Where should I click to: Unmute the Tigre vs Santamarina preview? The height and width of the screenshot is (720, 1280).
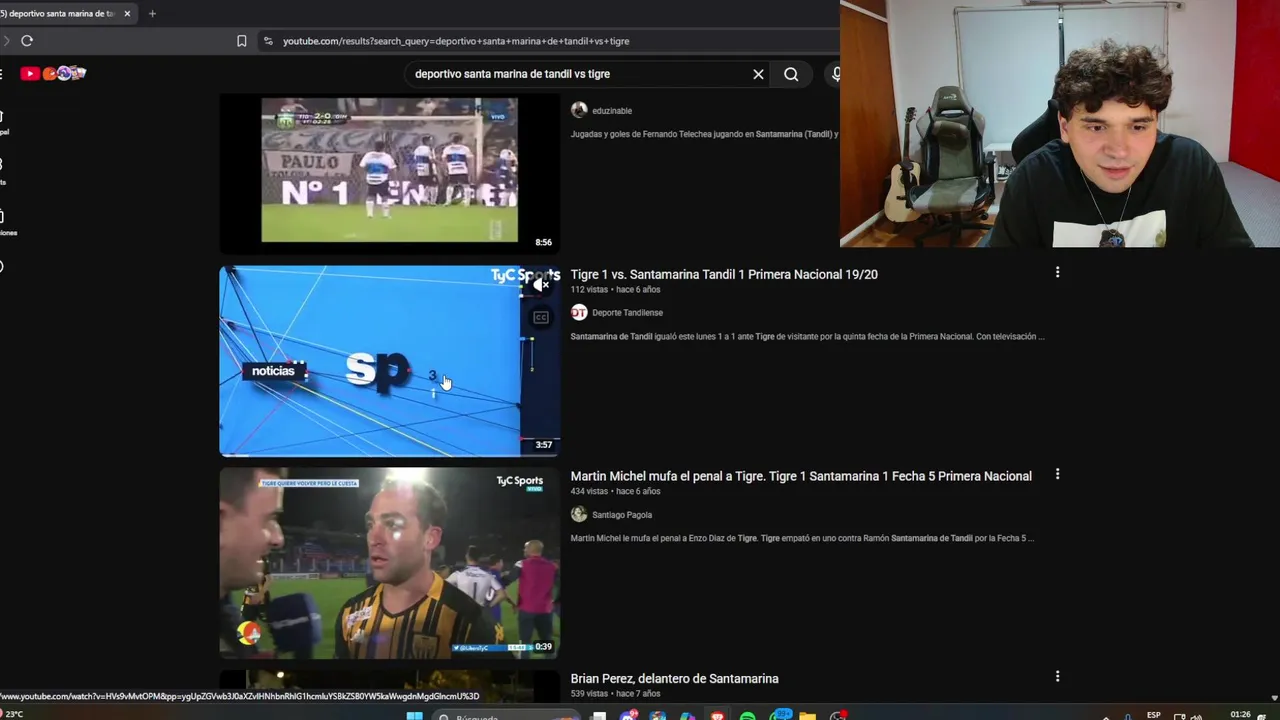[541, 285]
